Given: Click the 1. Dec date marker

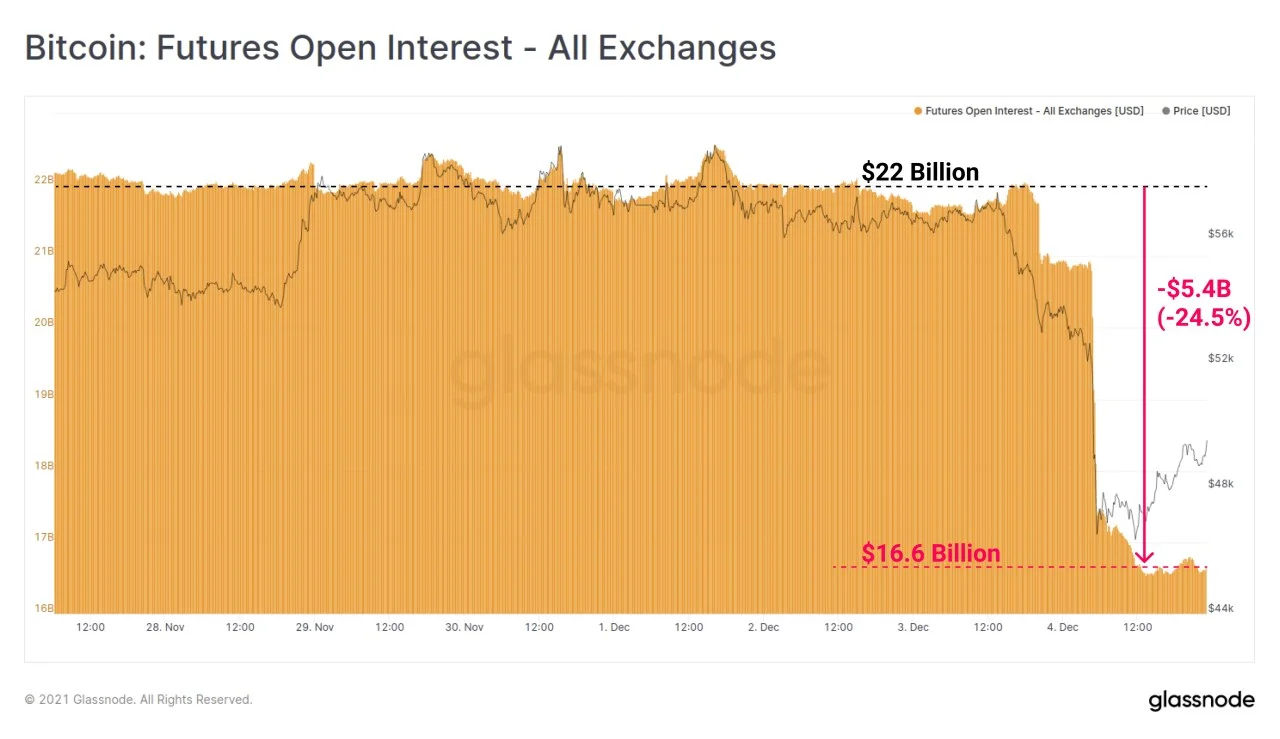Looking at the screenshot, I should (614, 627).
